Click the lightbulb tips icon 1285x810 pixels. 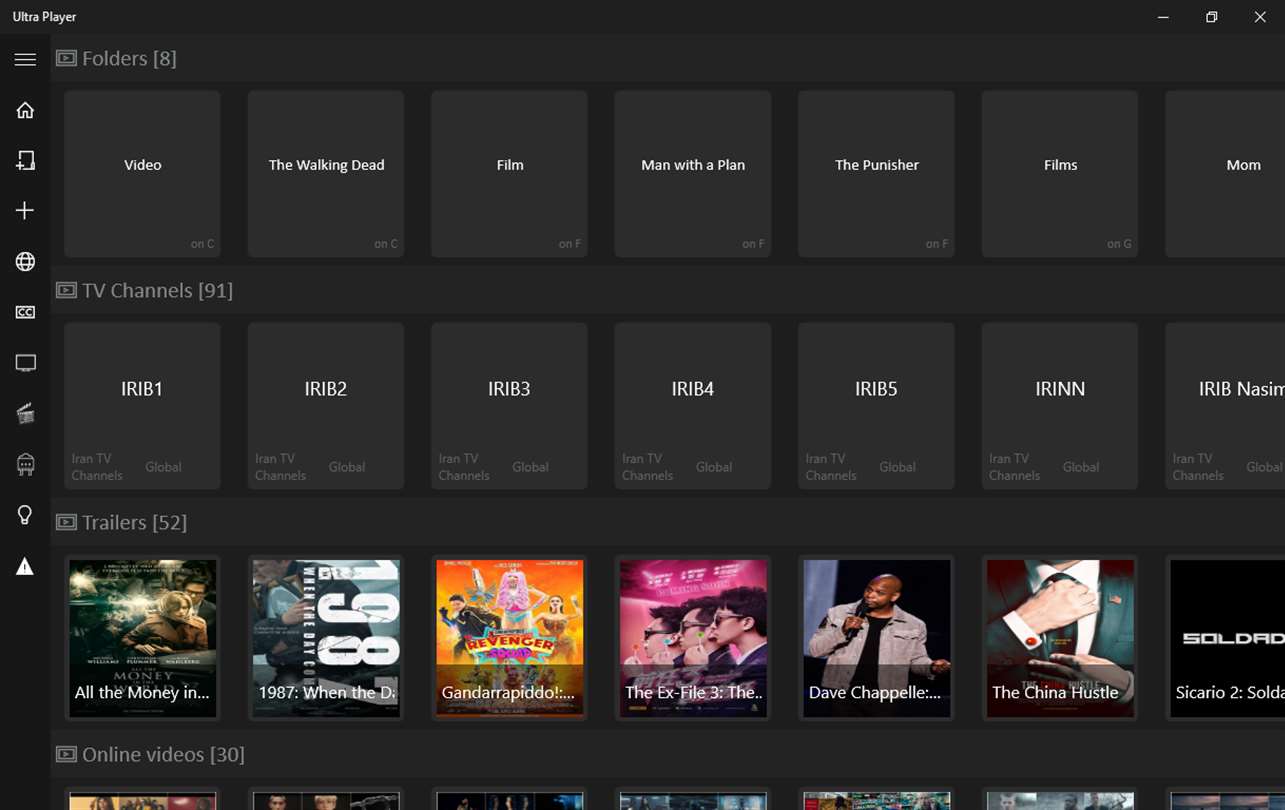[x=25, y=515]
